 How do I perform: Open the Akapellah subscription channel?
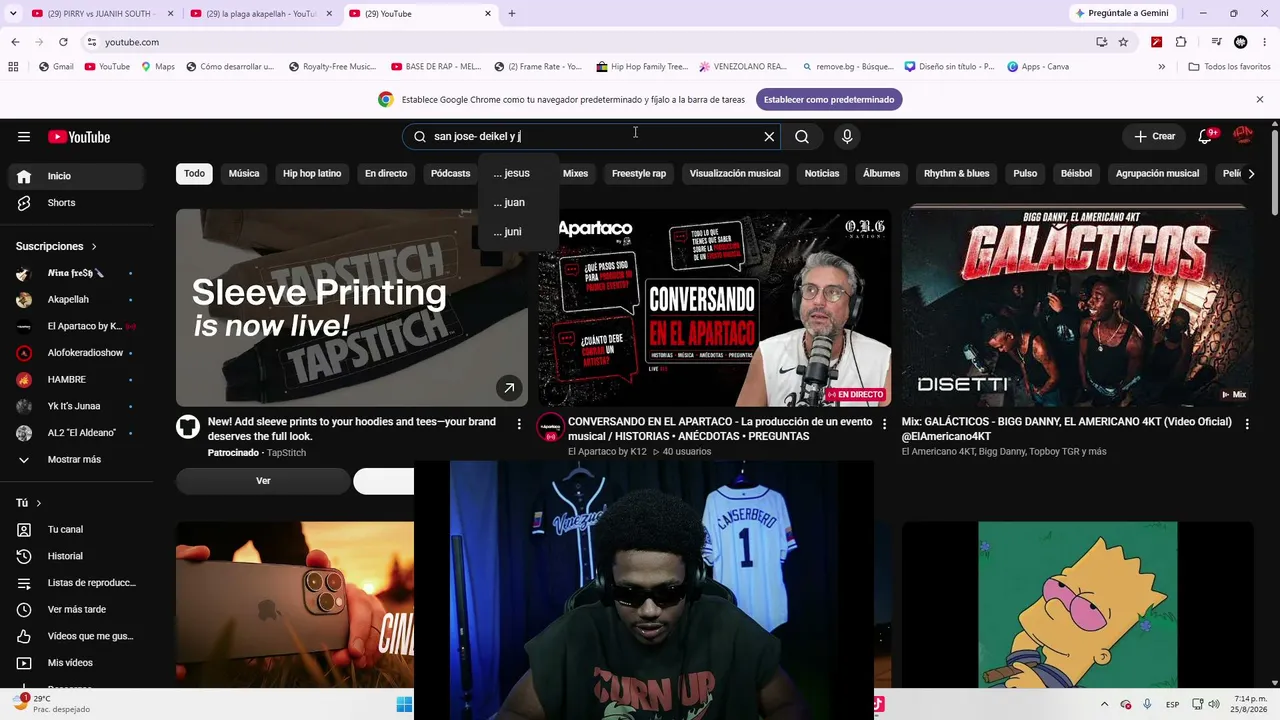click(x=77, y=299)
